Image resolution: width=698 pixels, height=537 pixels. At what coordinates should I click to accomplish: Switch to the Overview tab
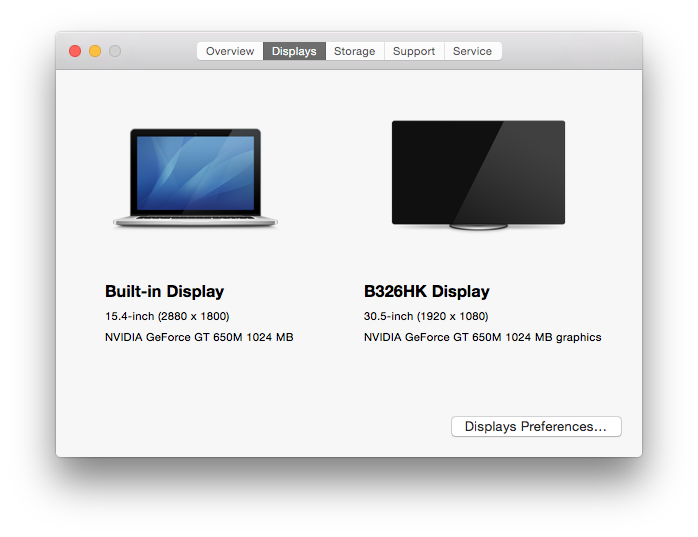[x=230, y=51]
